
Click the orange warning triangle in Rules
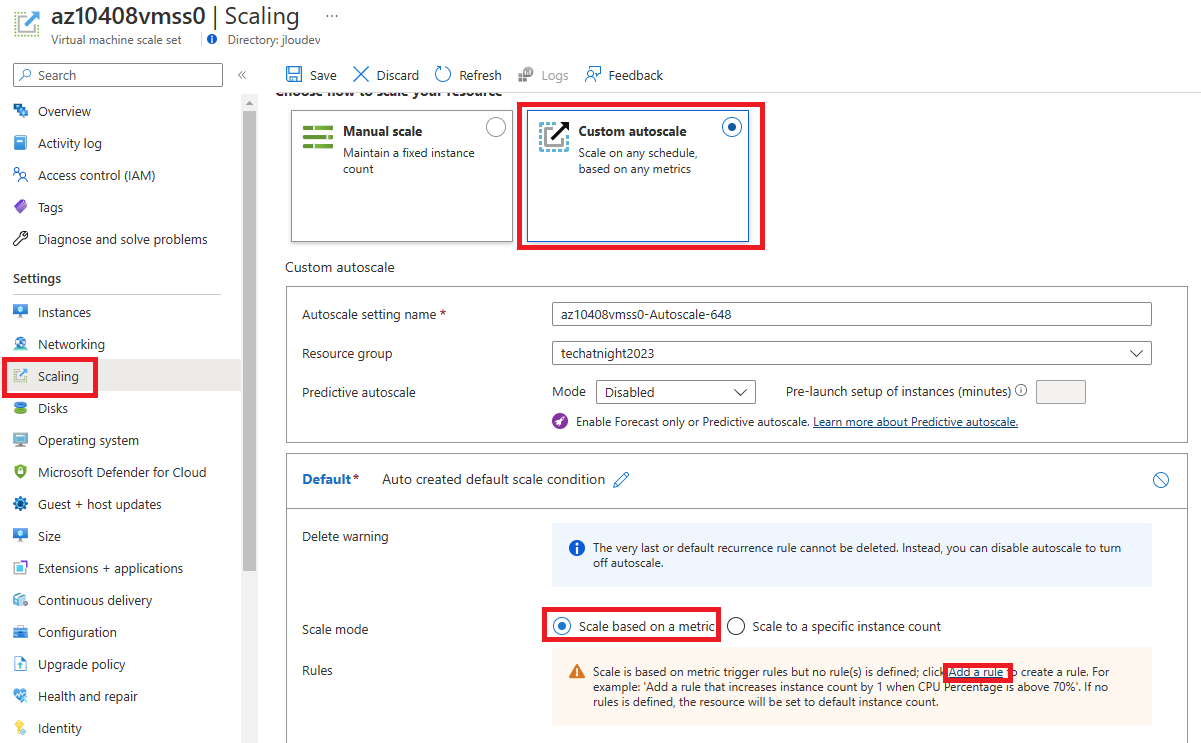[x=577, y=672]
